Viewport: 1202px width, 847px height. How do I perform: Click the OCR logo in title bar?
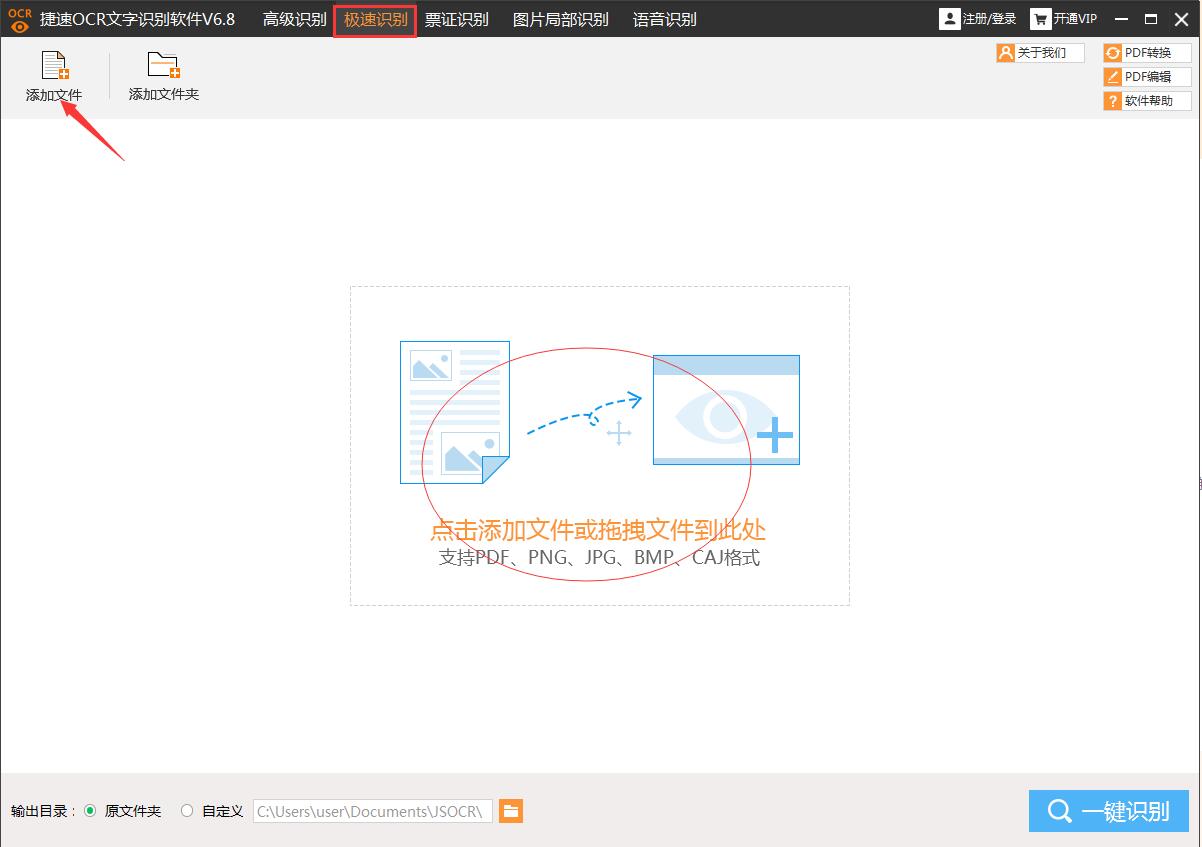click(18, 18)
